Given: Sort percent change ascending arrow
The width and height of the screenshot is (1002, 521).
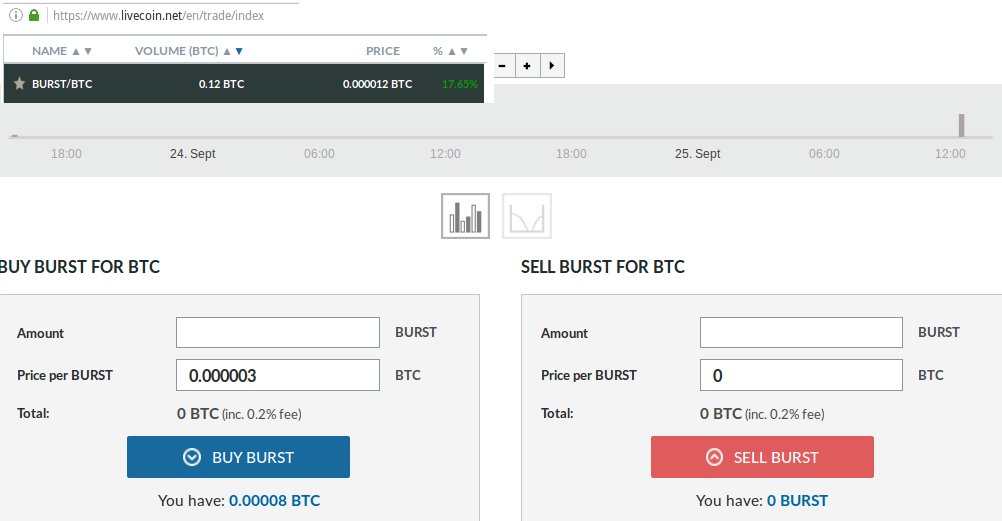Looking at the screenshot, I should [x=452, y=51].
